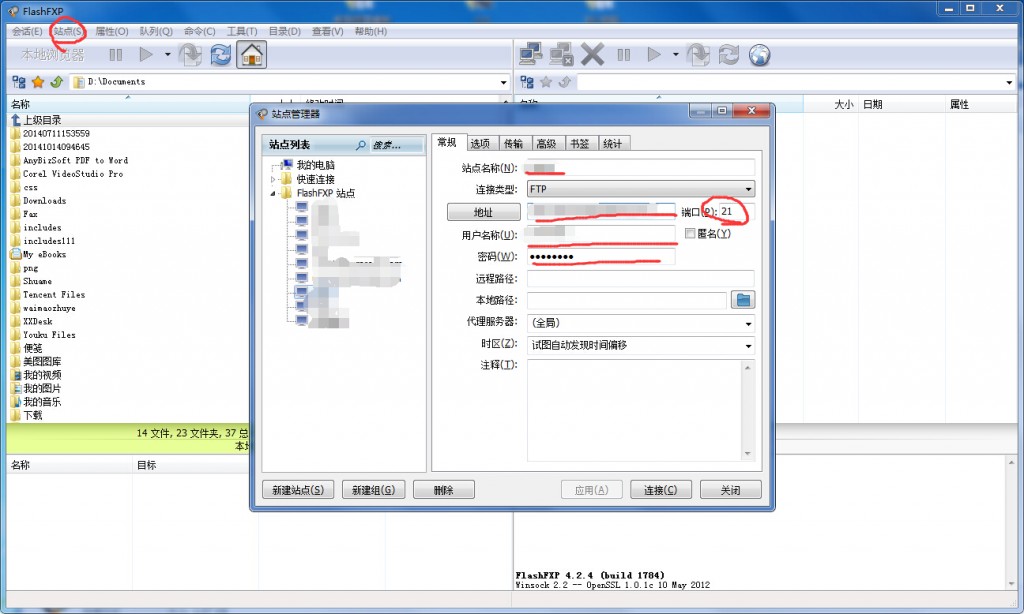Select the Downloads folder in local list
The height and width of the screenshot is (614, 1024).
[x=44, y=201]
